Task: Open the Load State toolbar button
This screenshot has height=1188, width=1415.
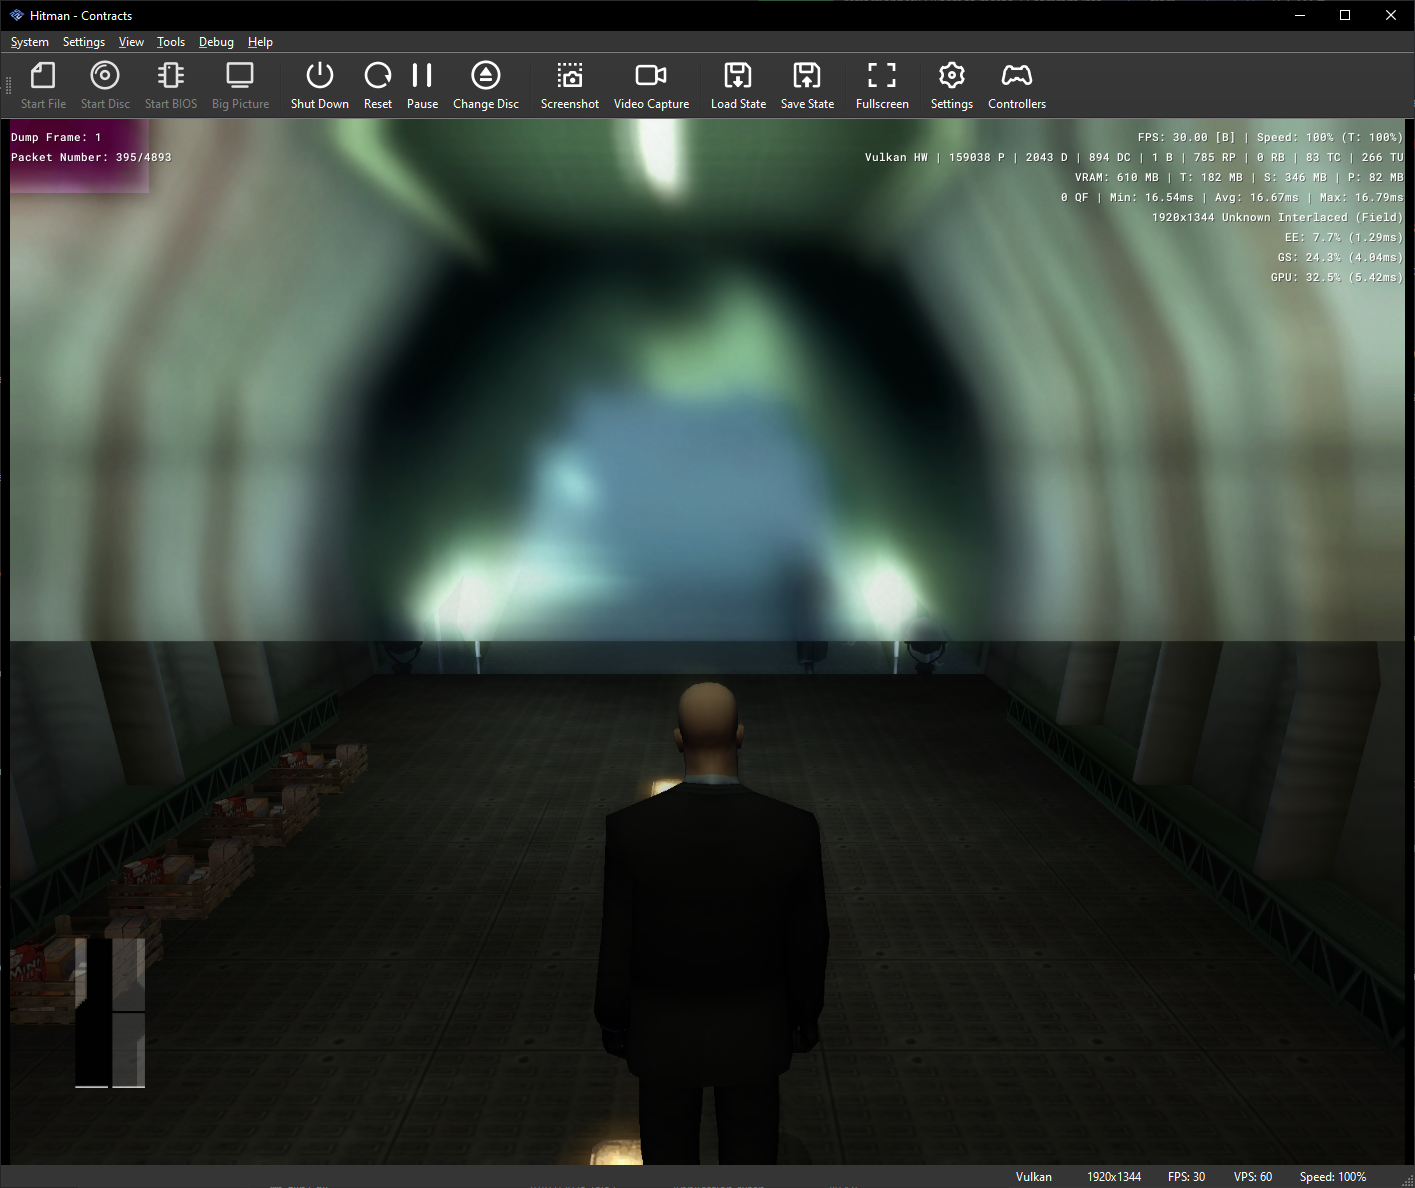Action: point(738,86)
